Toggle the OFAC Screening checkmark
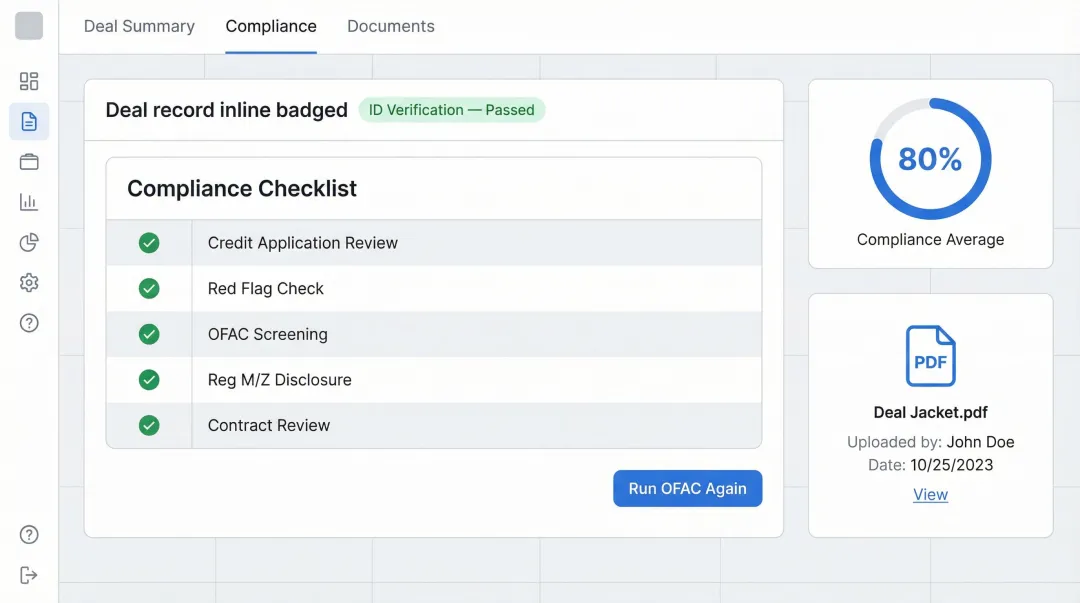The width and height of the screenshot is (1080, 603). pos(149,334)
